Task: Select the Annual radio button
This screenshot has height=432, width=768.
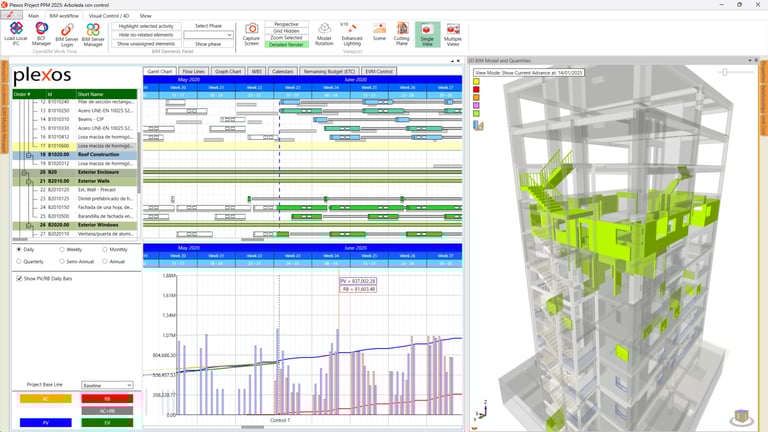Action: pos(105,262)
